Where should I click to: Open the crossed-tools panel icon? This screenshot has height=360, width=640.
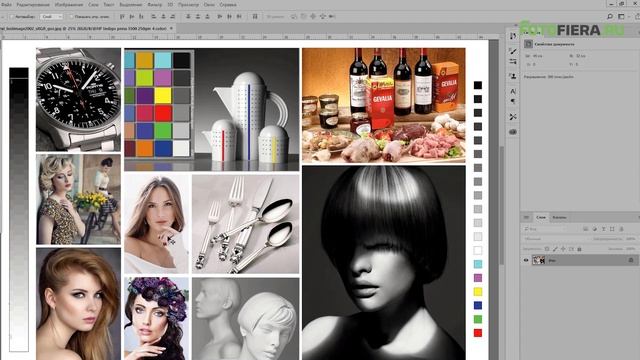513,117
